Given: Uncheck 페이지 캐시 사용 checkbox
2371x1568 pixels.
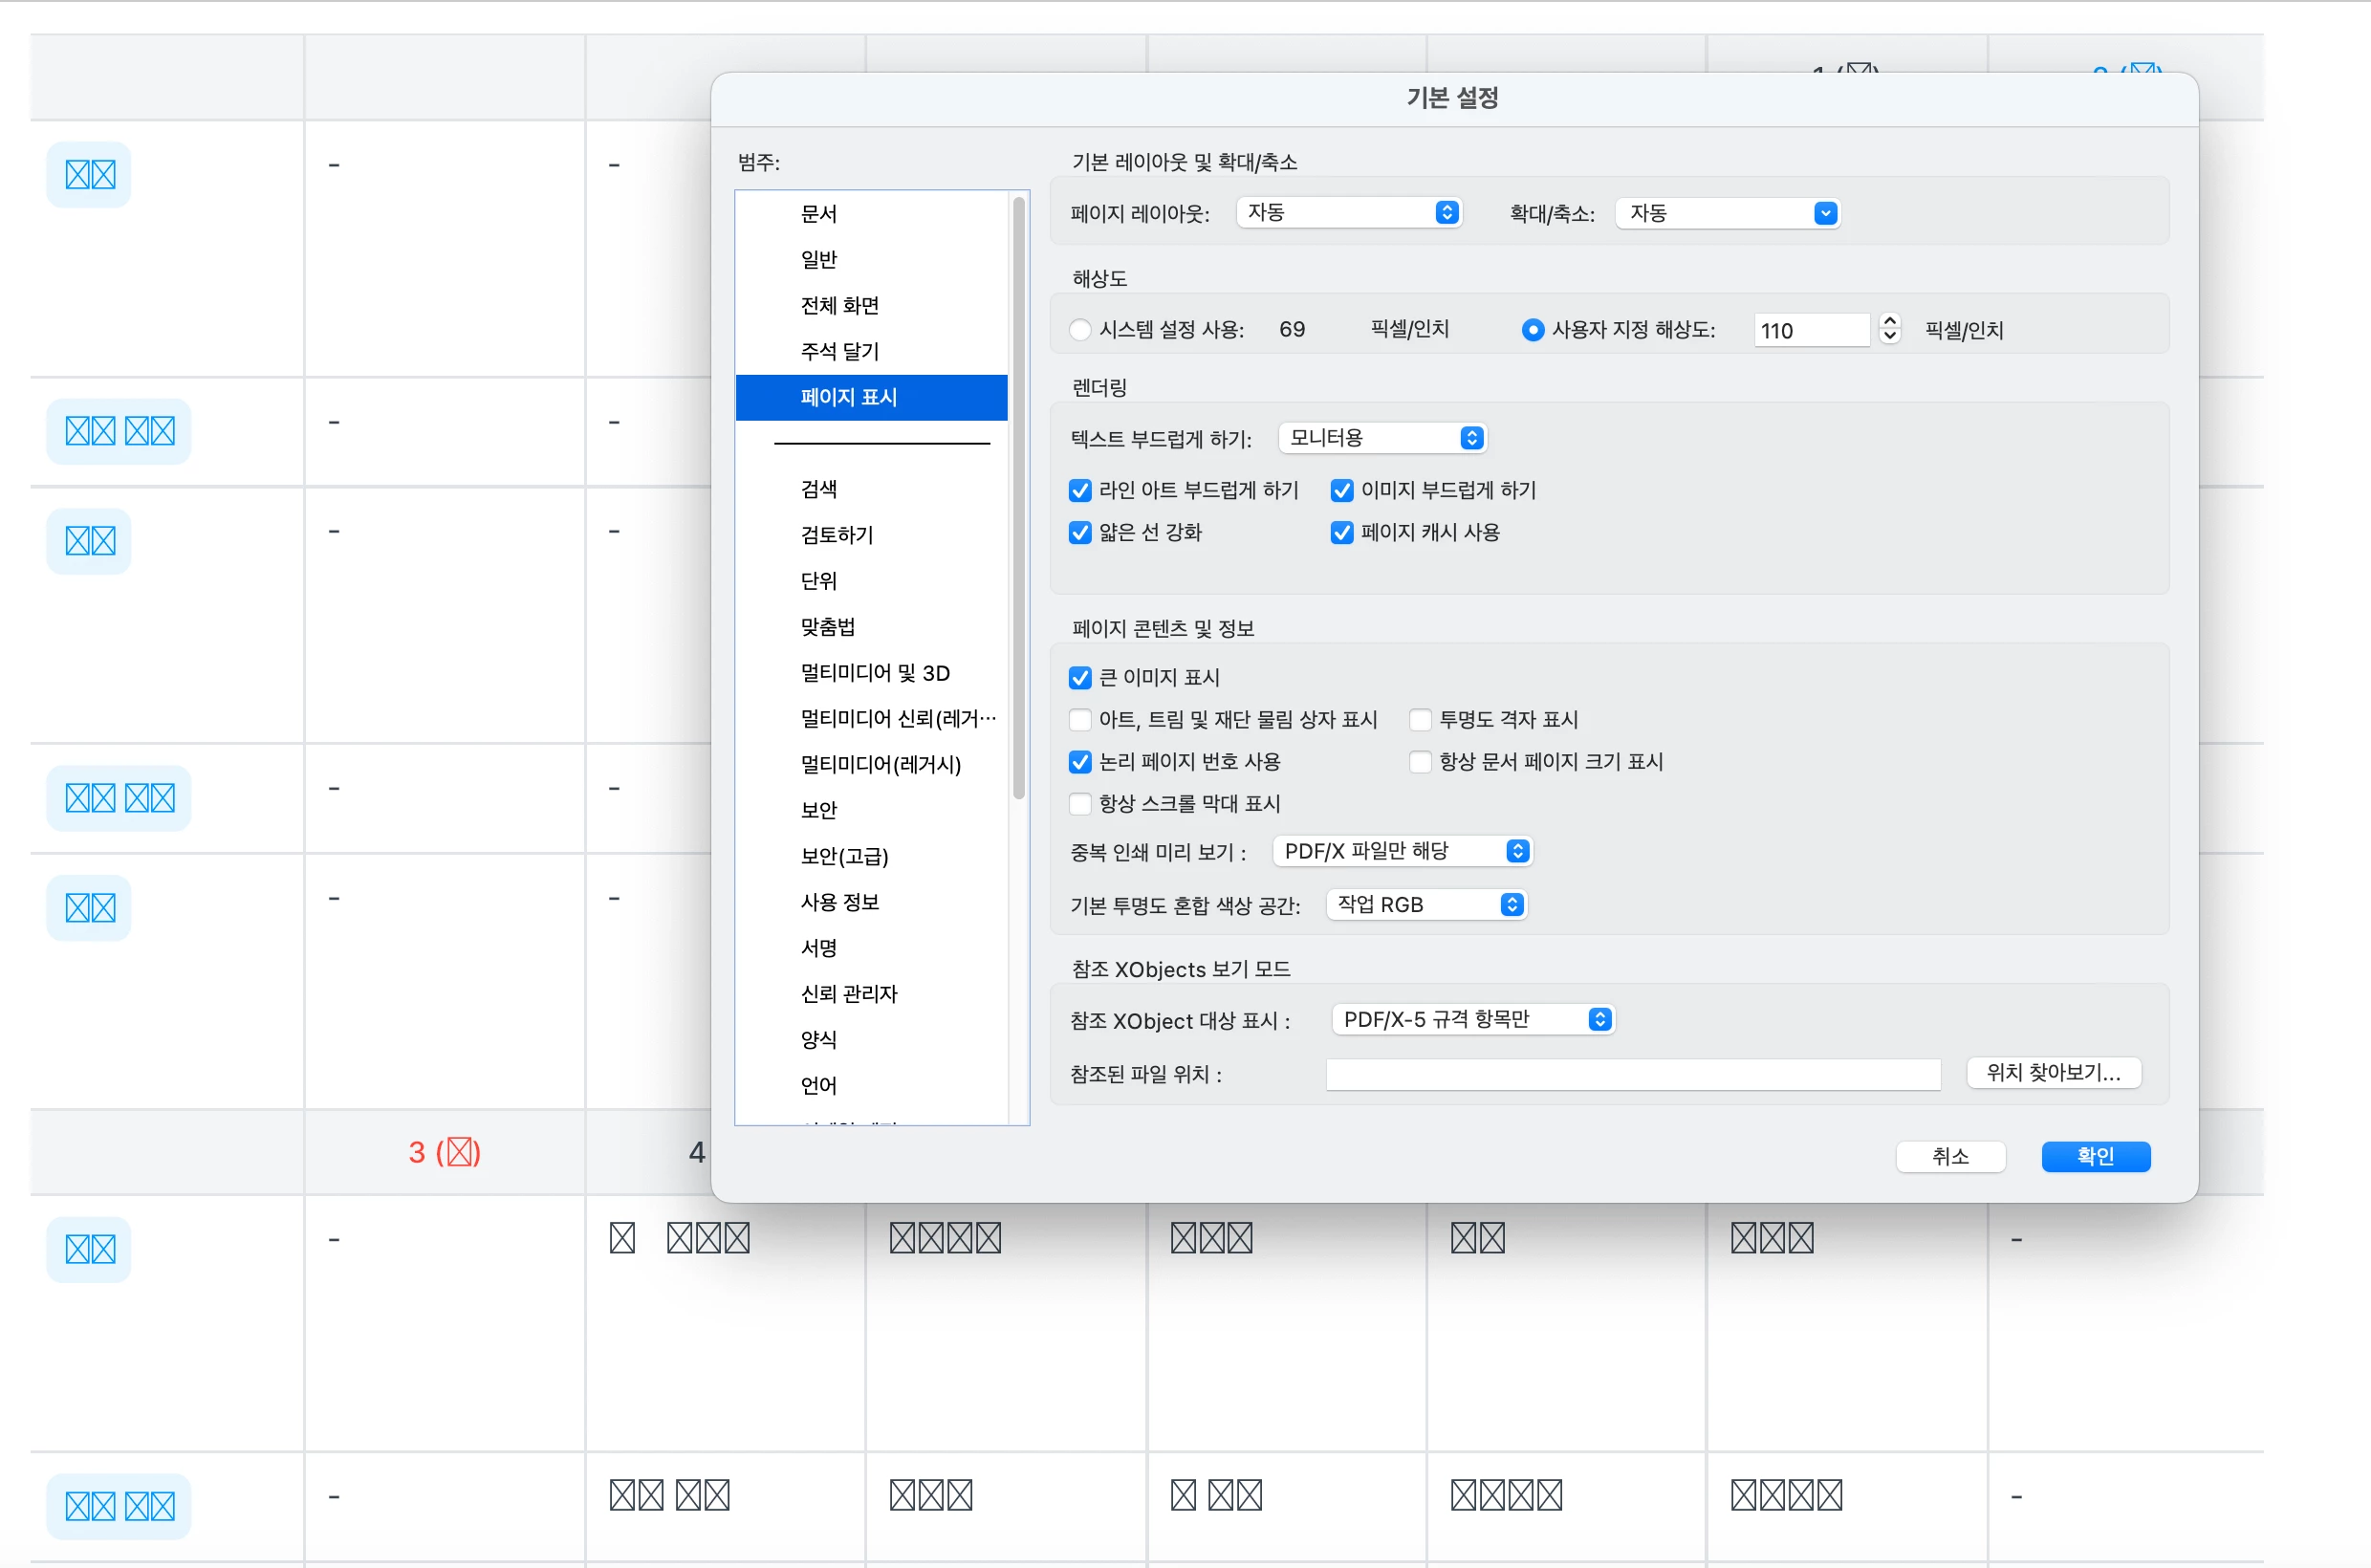Looking at the screenshot, I should [1342, 533].
